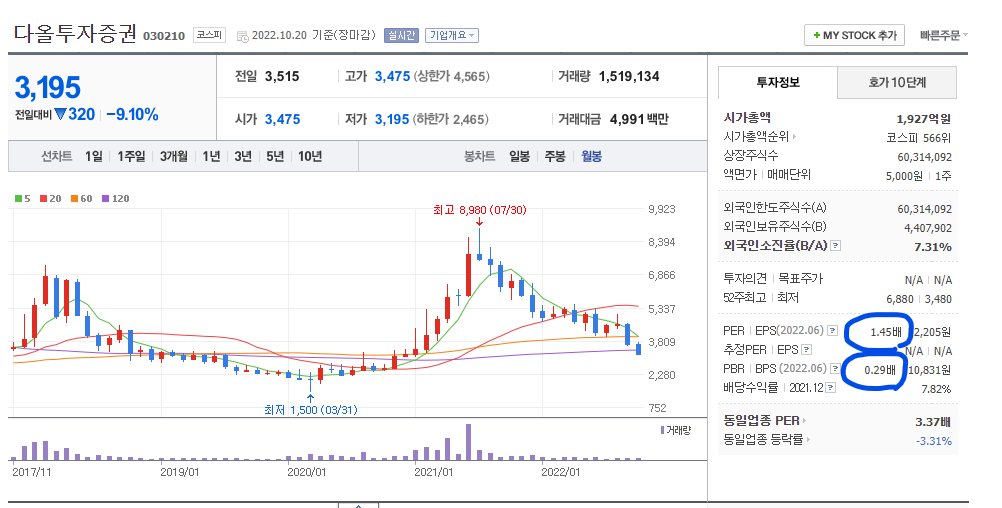Select the 1일 line chart range

[x=93, y=157]
